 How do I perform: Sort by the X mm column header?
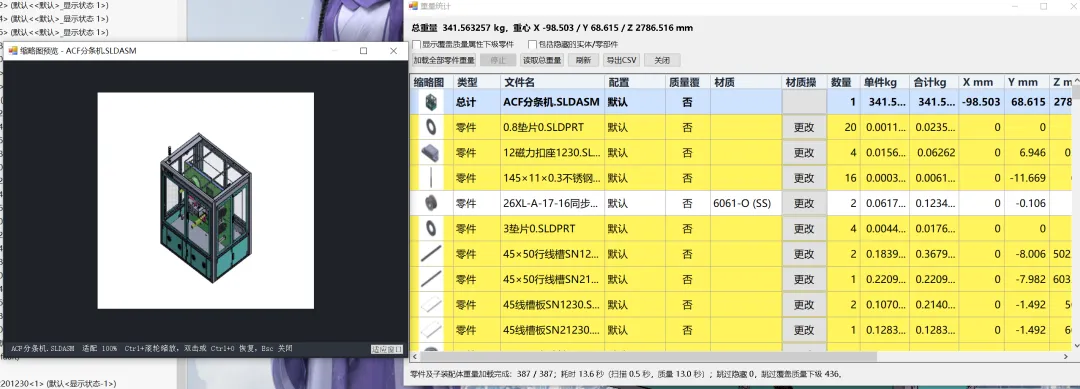click(982, 82)
